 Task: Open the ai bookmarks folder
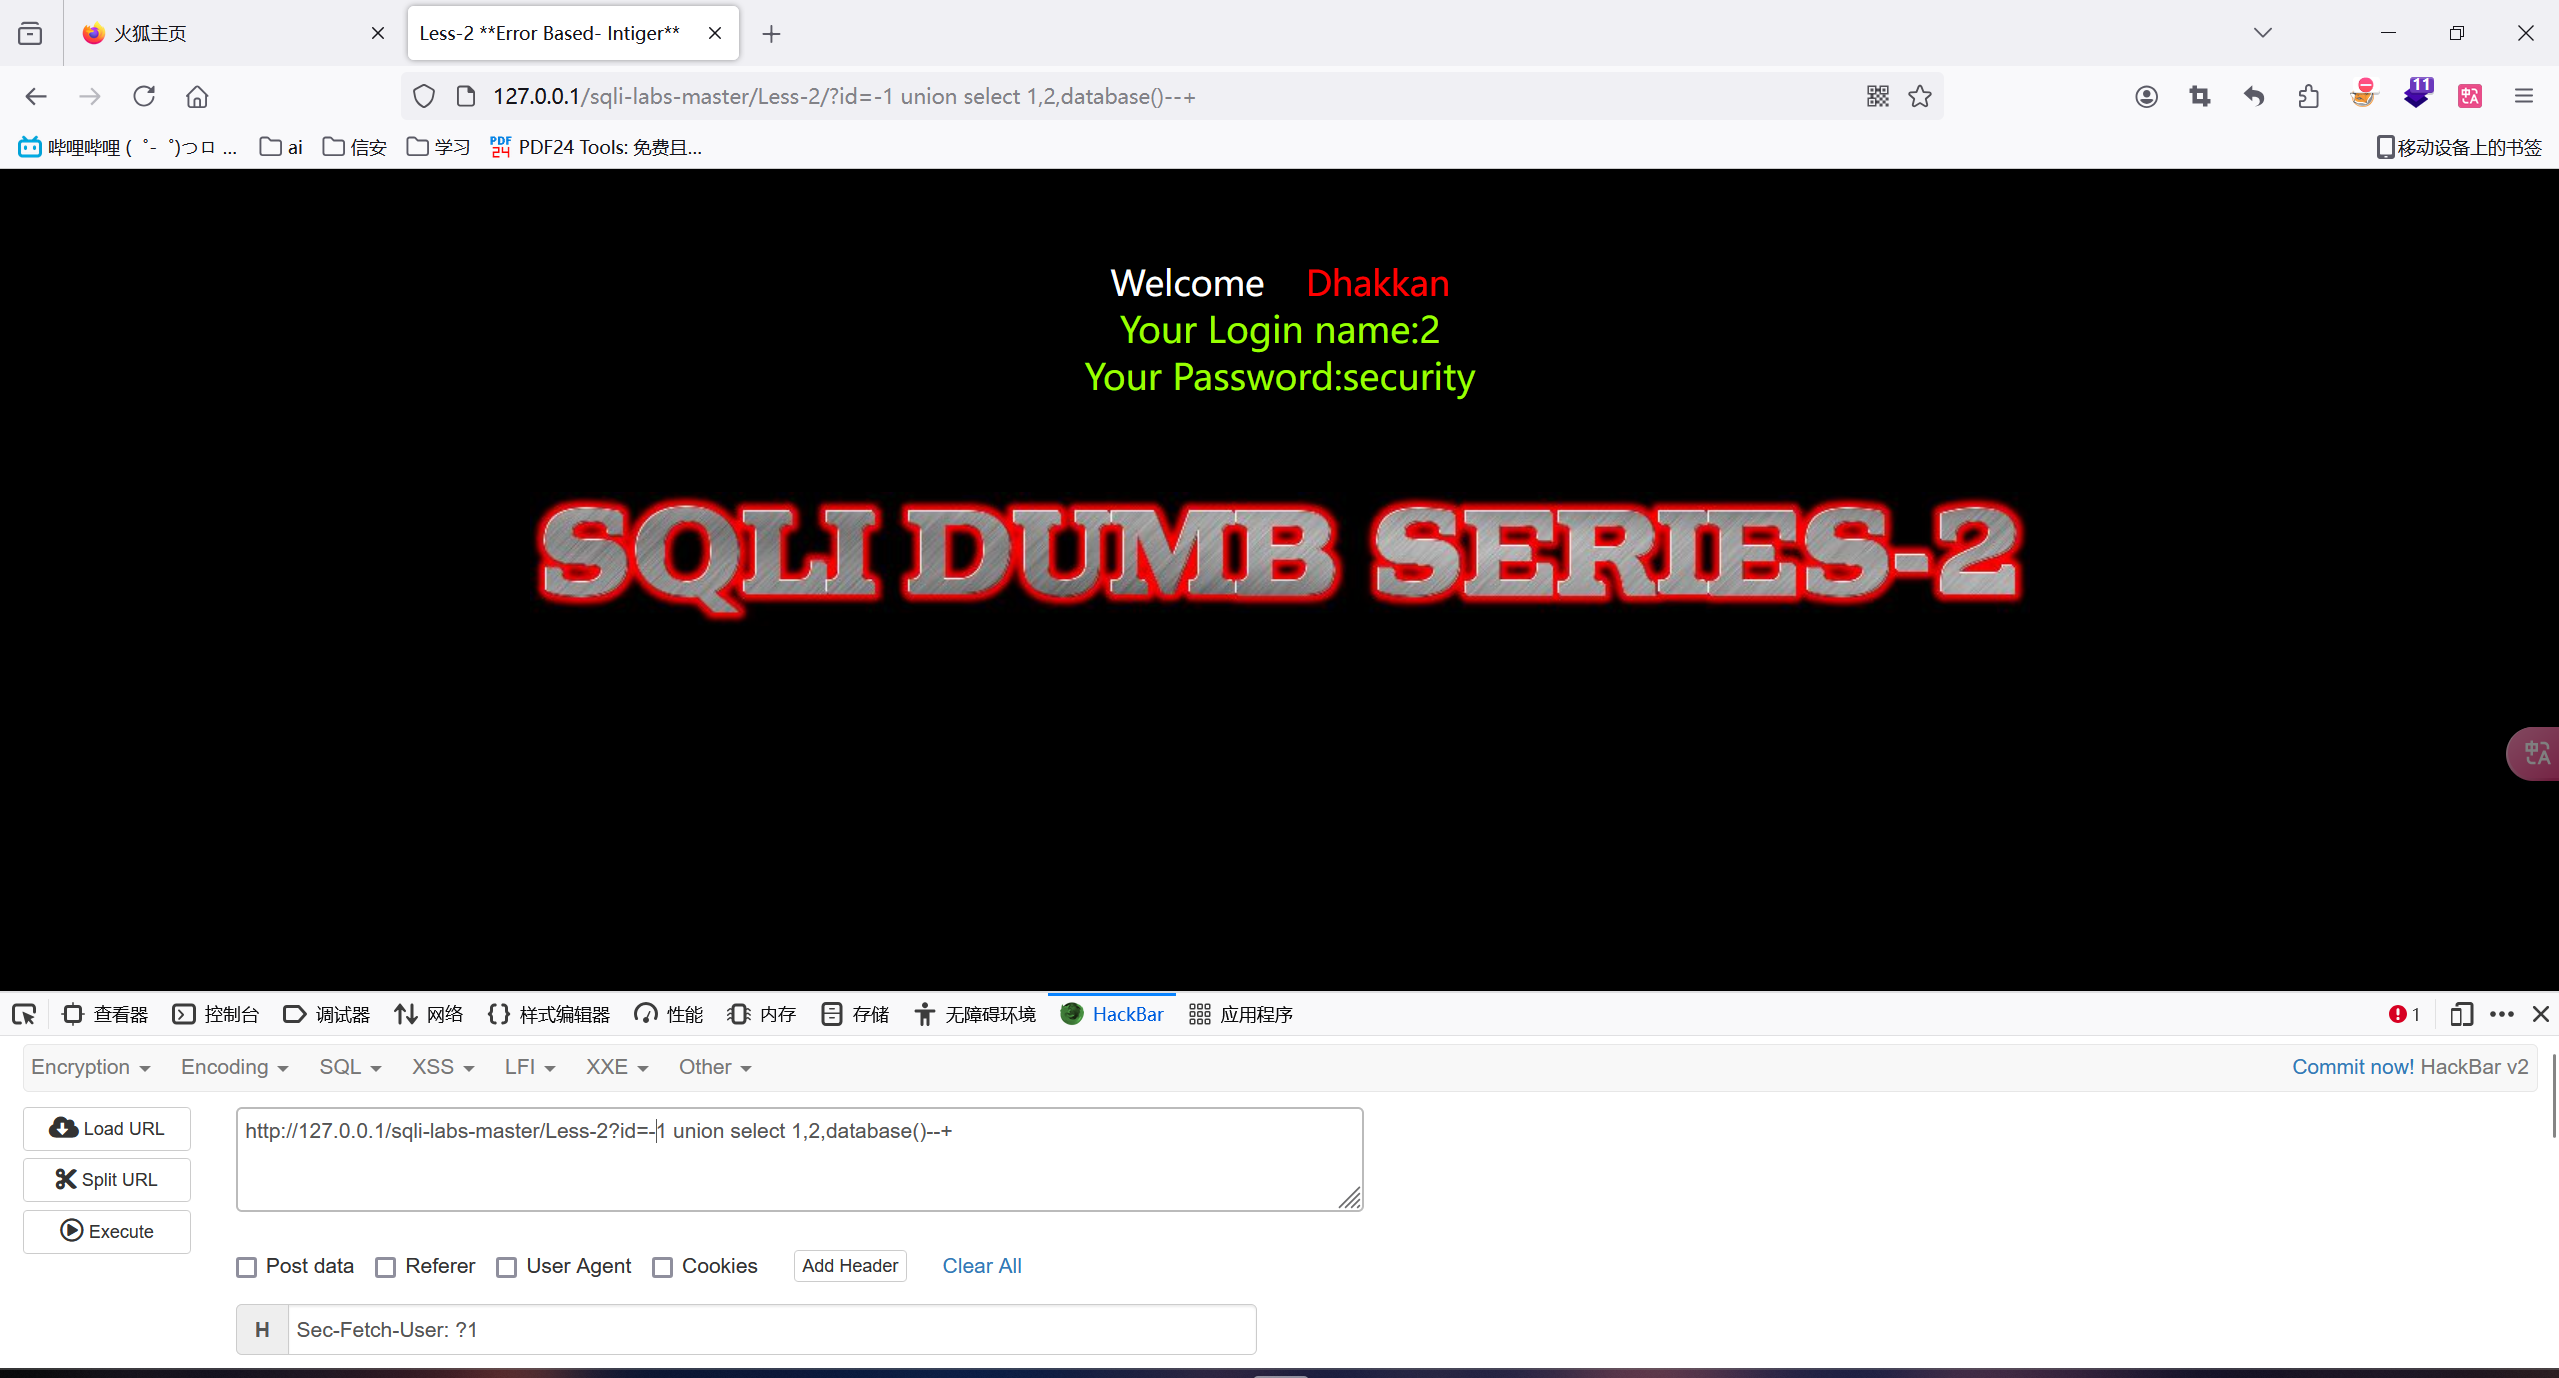(281, 147)
